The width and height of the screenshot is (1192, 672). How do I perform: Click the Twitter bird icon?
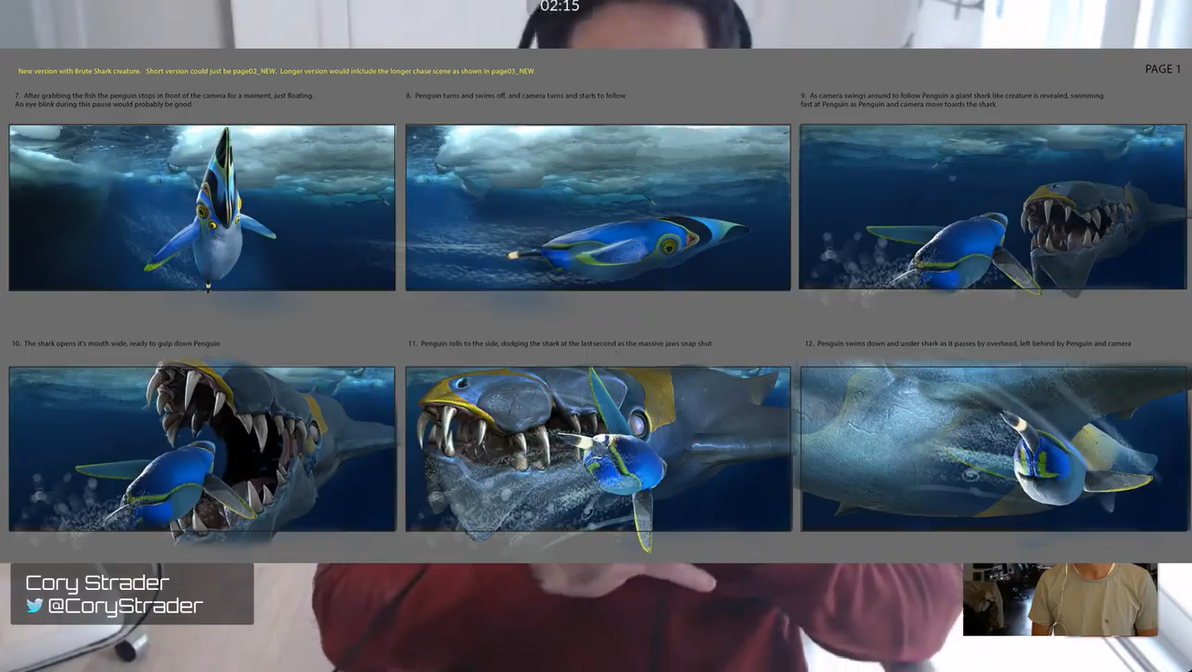[x=35, y=606]
